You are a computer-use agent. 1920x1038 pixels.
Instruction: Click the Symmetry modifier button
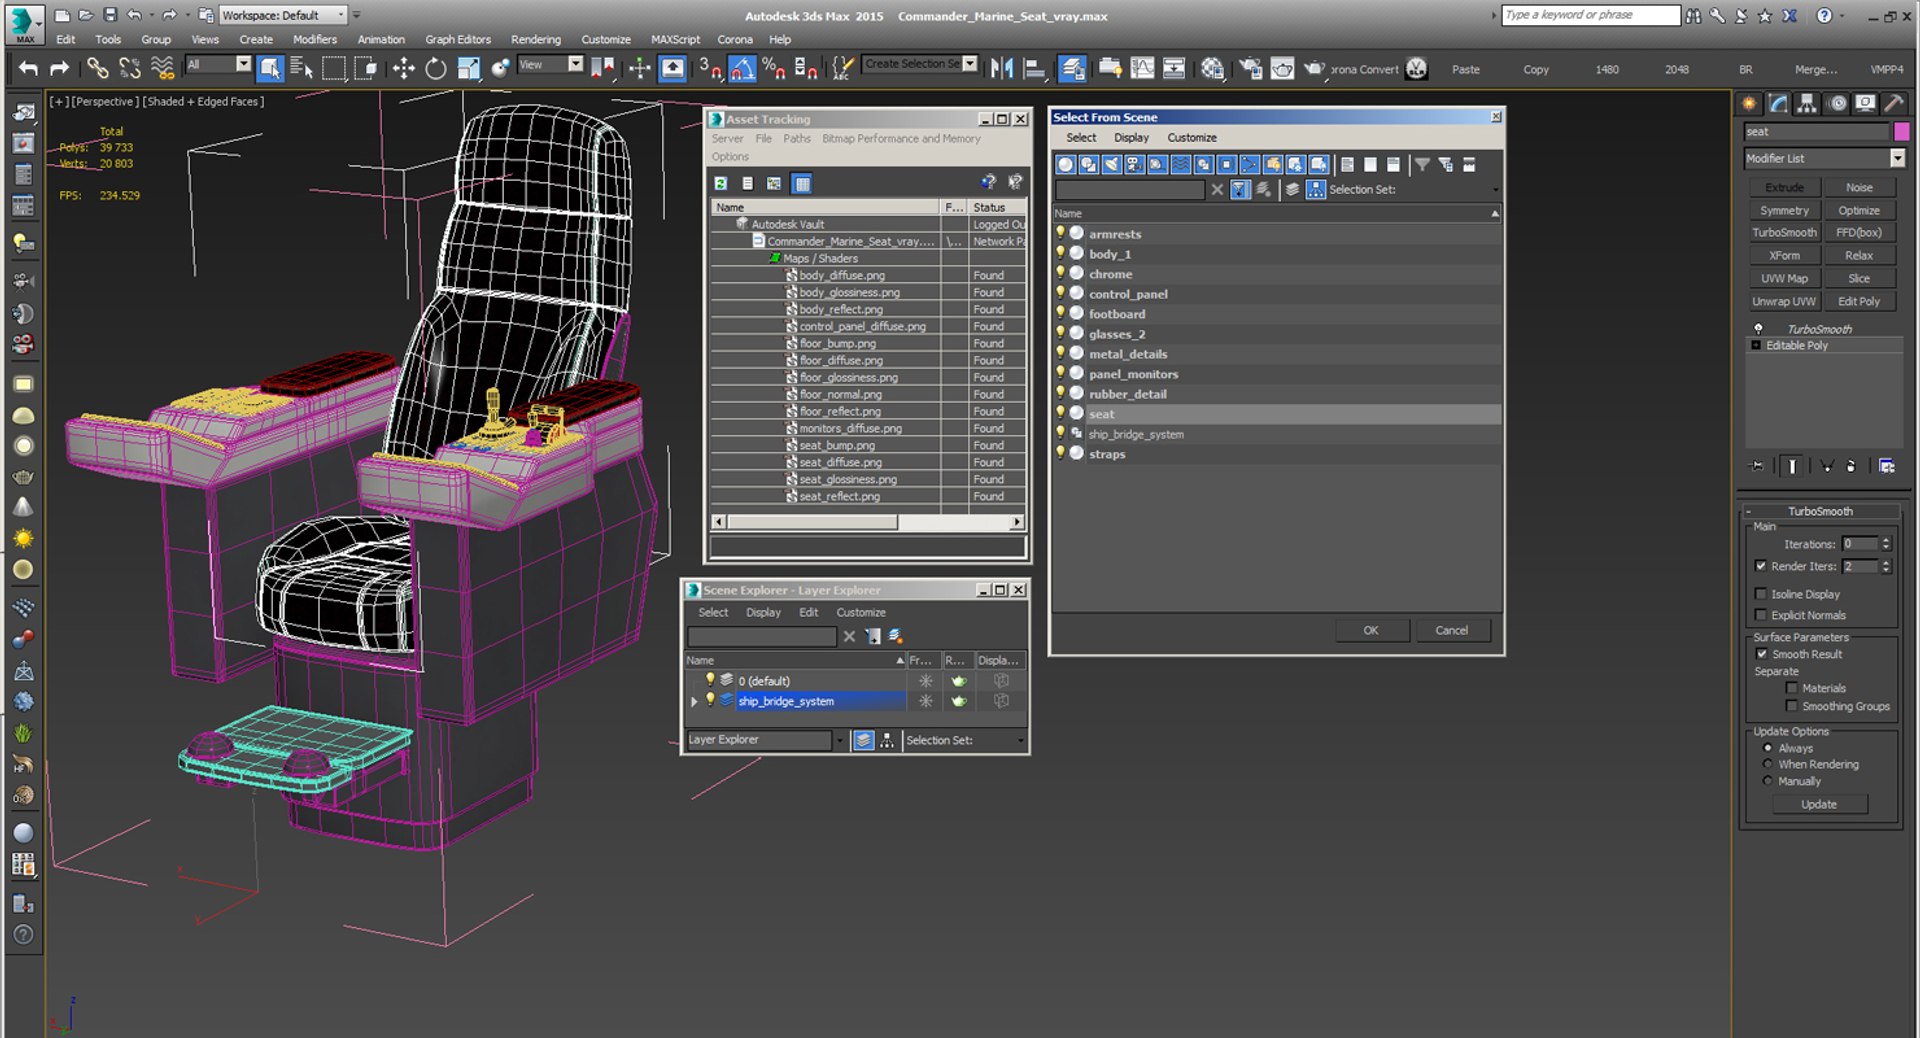click(x=1784, y=210)
